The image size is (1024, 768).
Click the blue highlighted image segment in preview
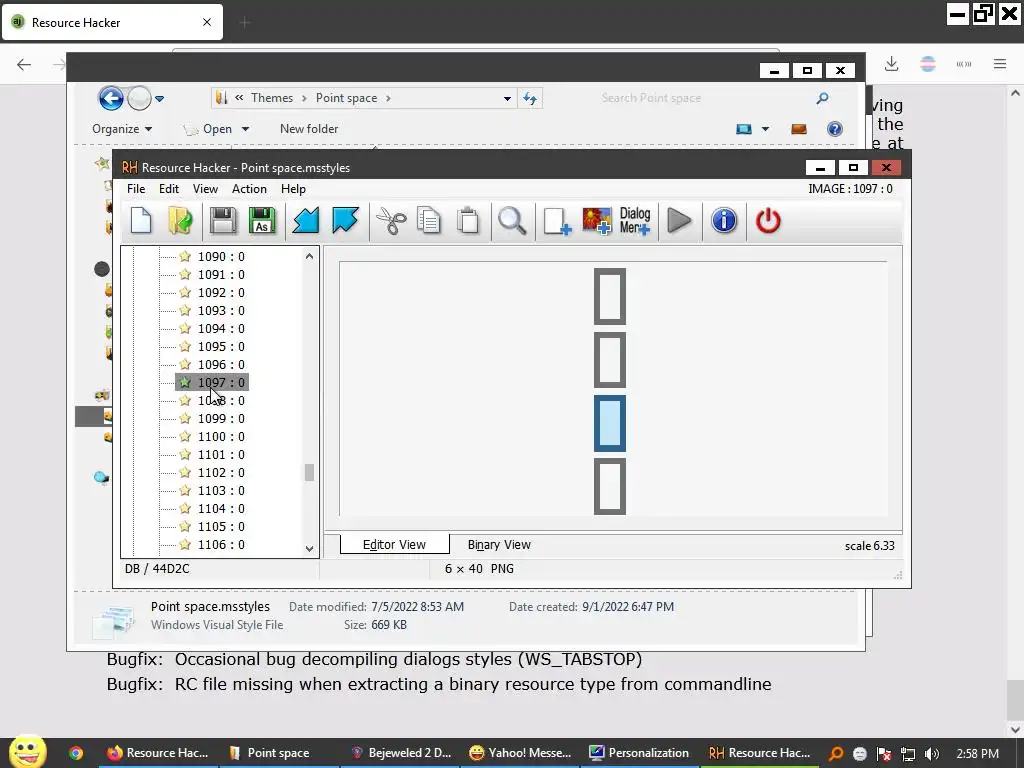coord(609,423)
